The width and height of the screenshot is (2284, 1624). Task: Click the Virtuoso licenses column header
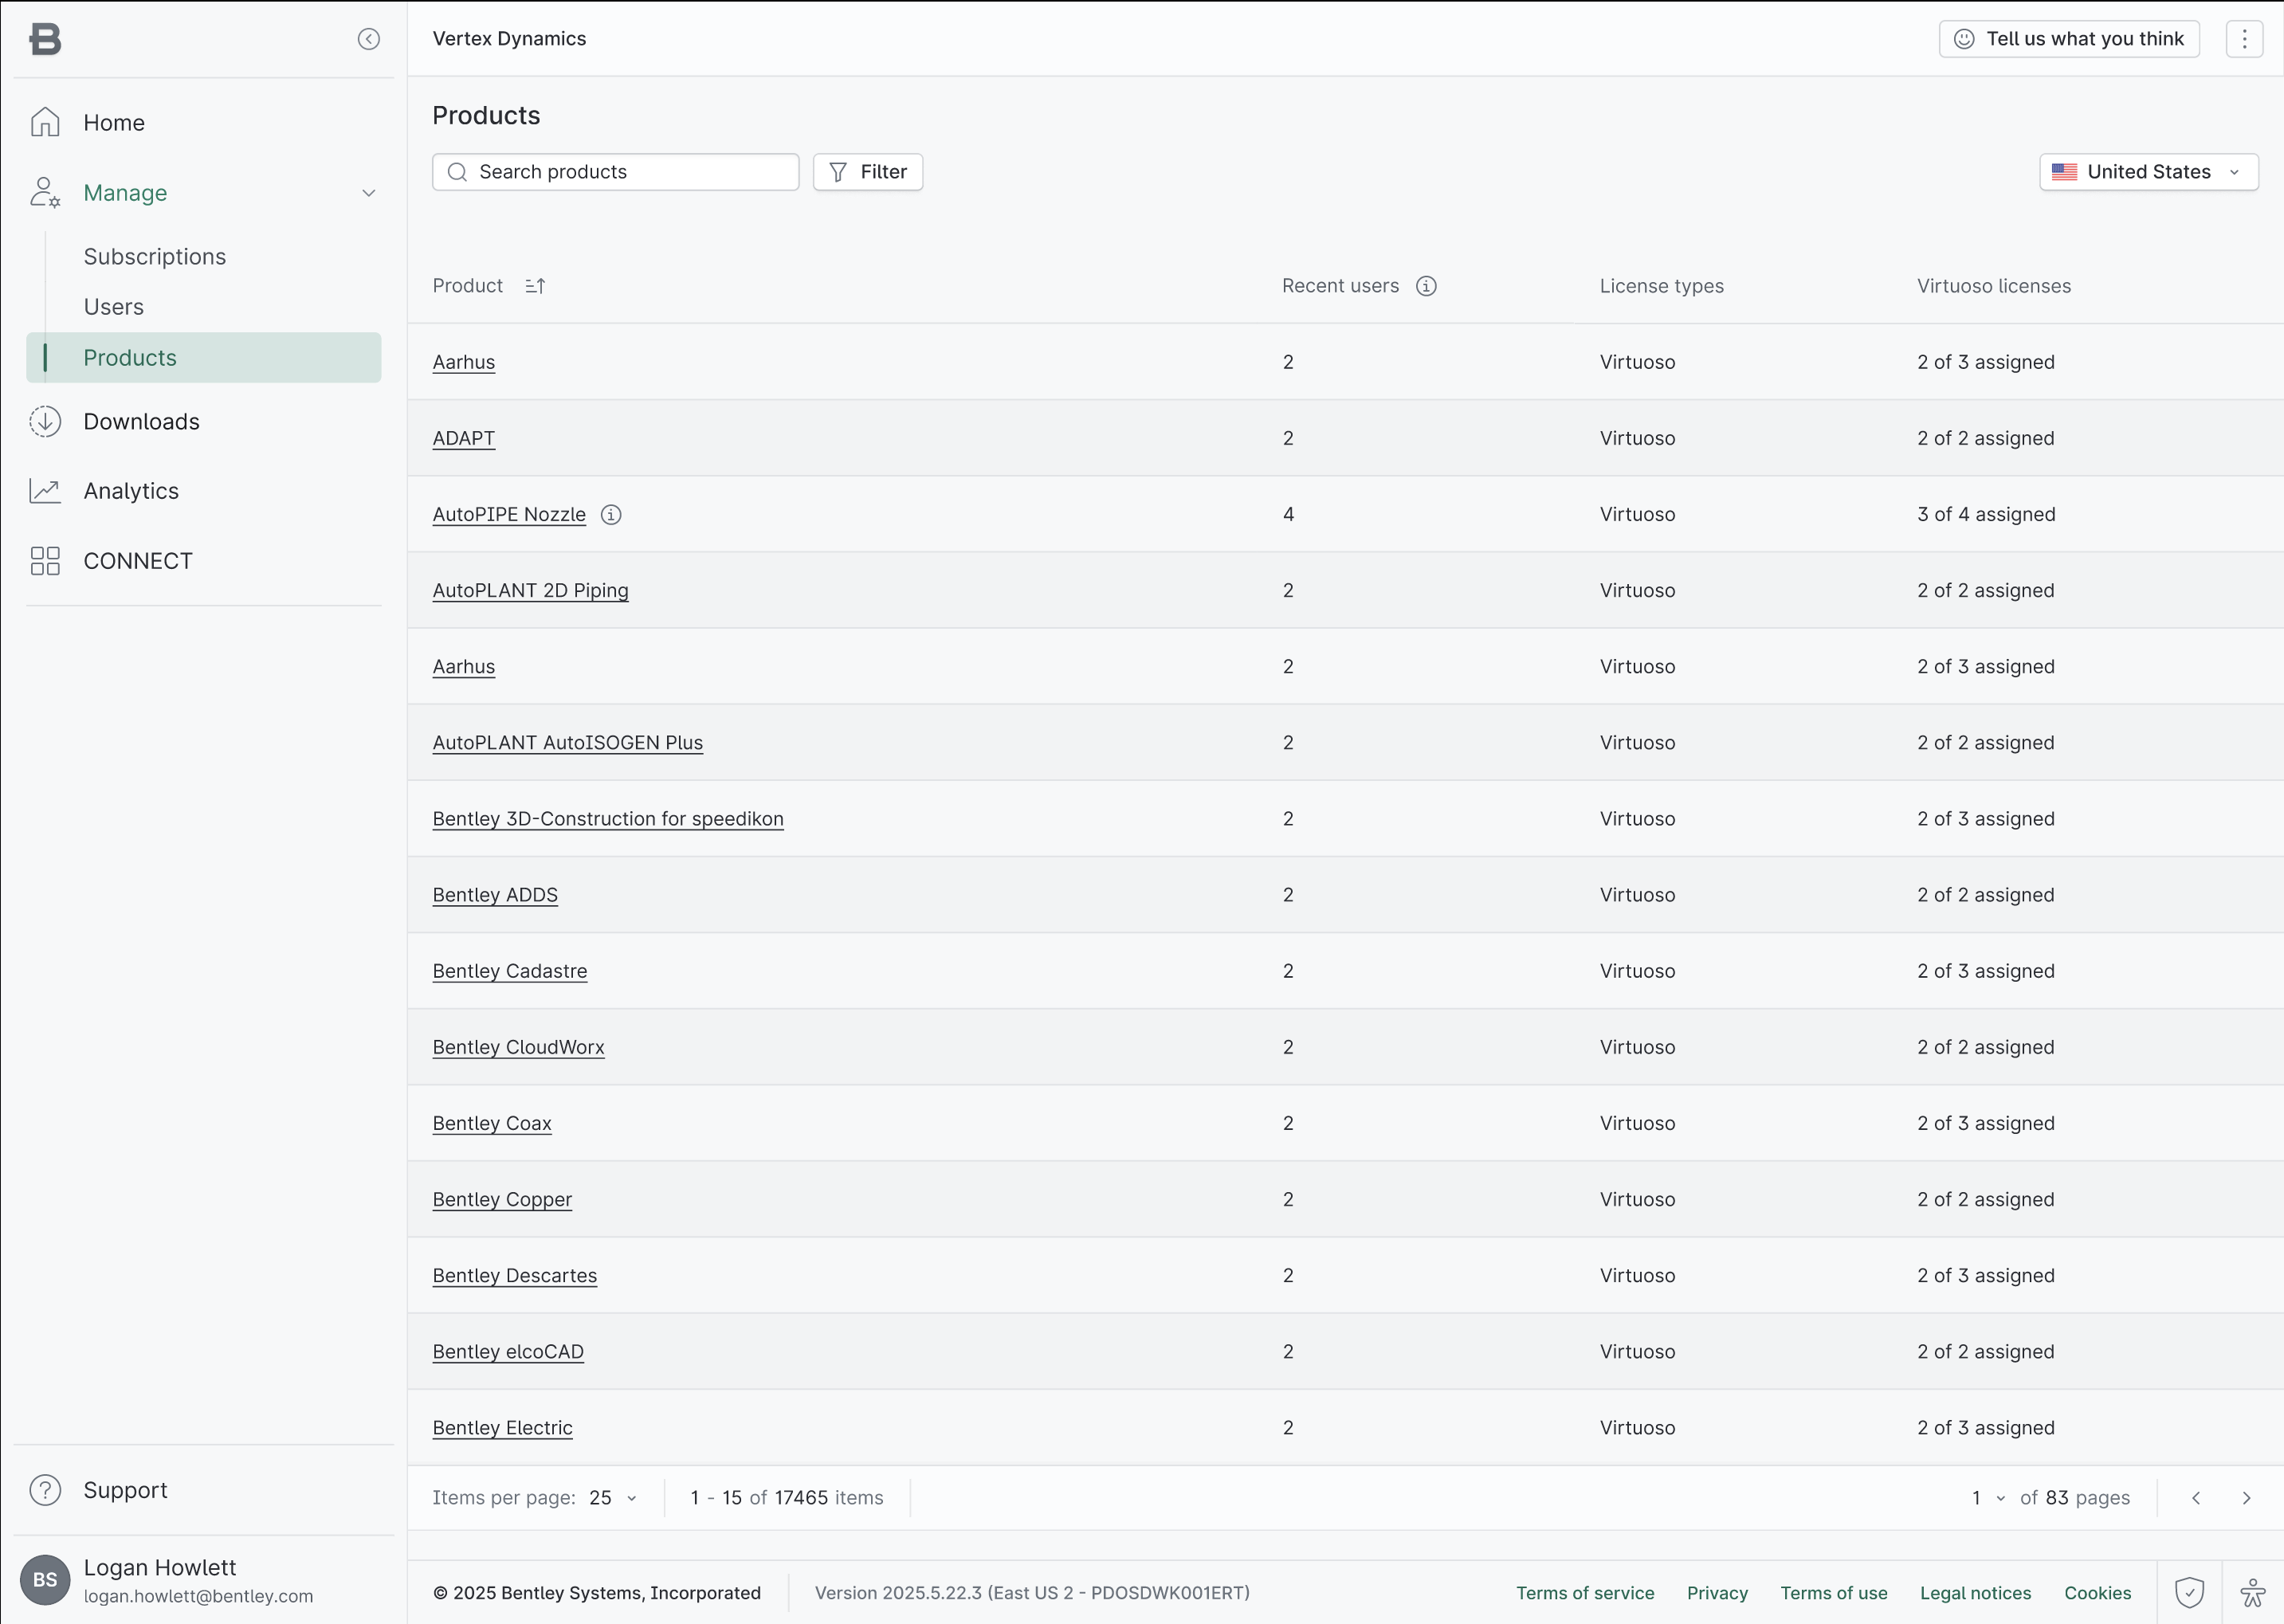(1993, 286)
